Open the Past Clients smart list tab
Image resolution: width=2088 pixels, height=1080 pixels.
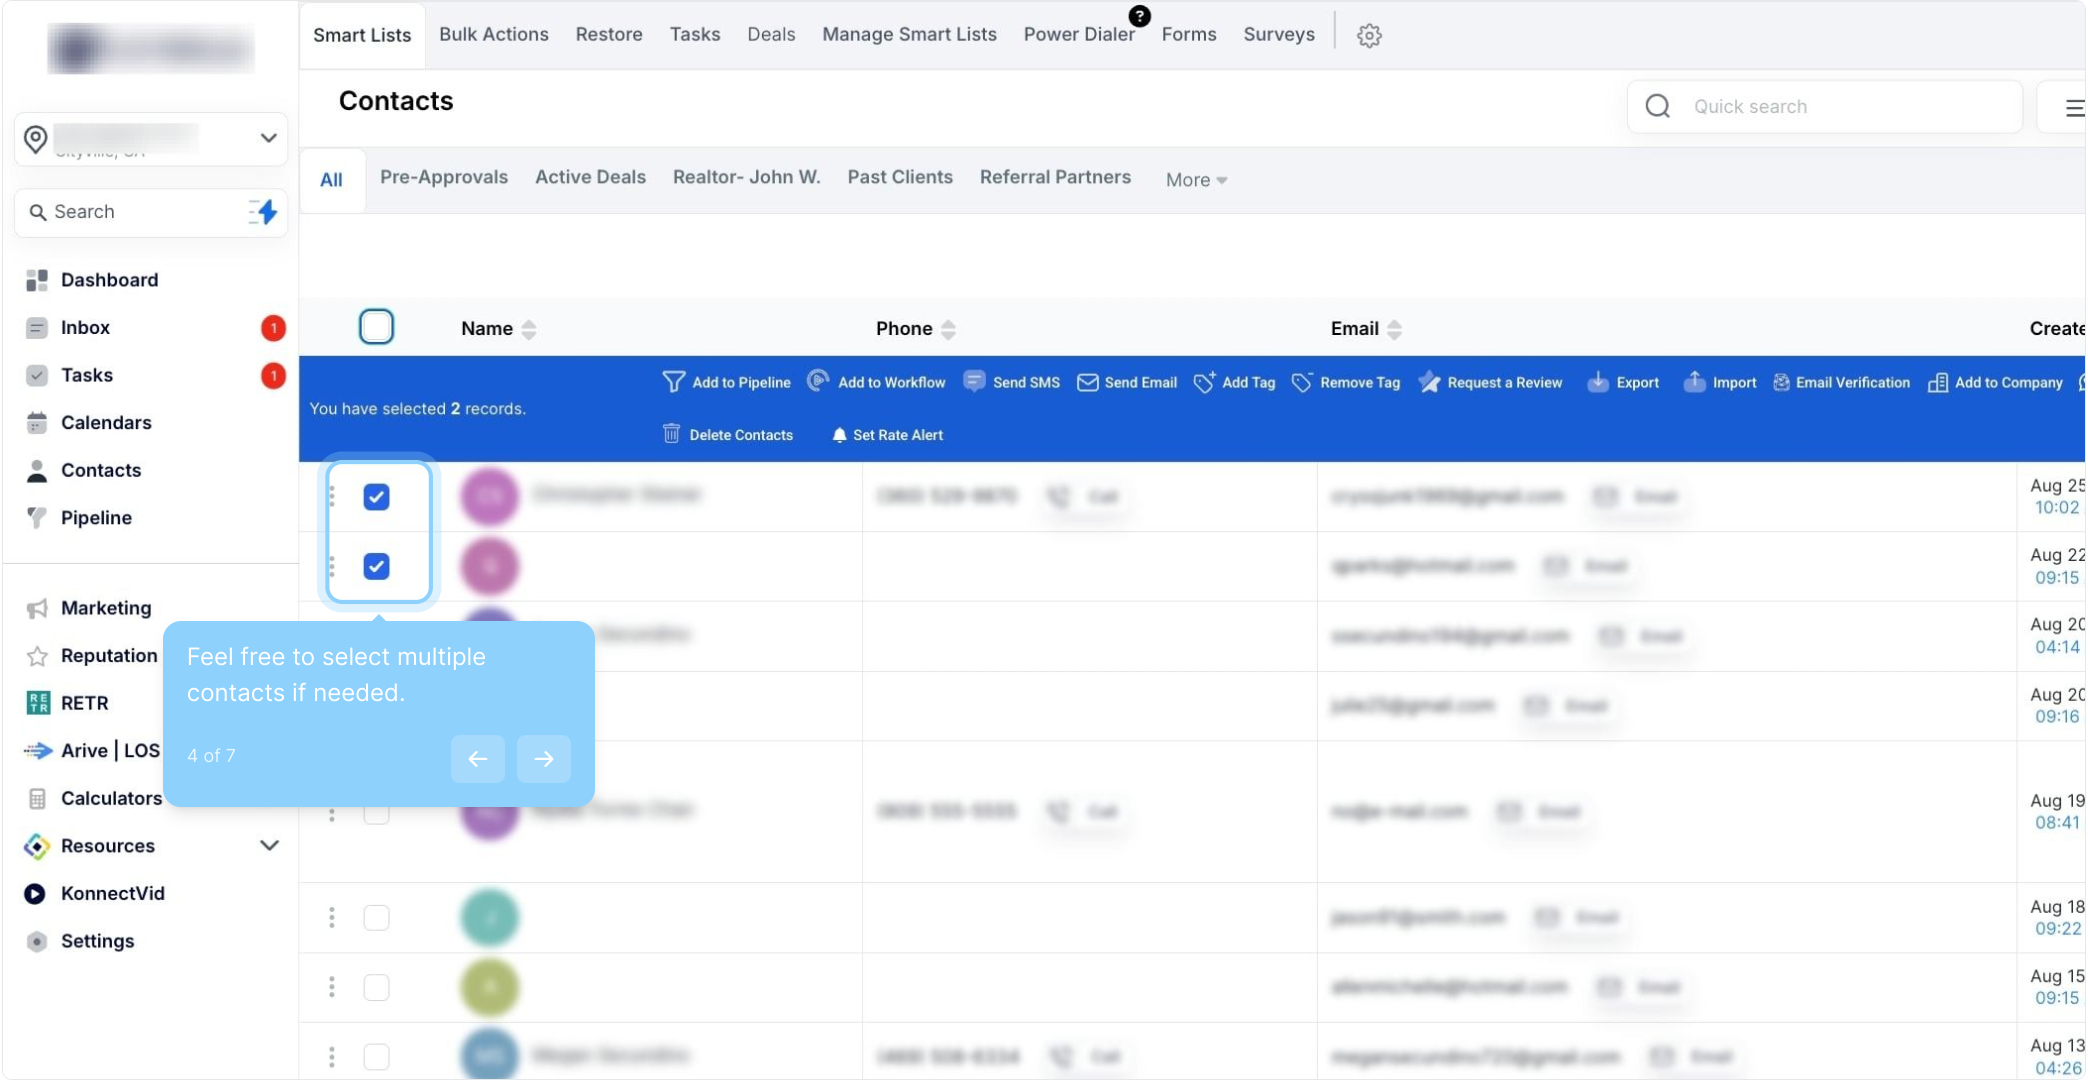[899, 177]
